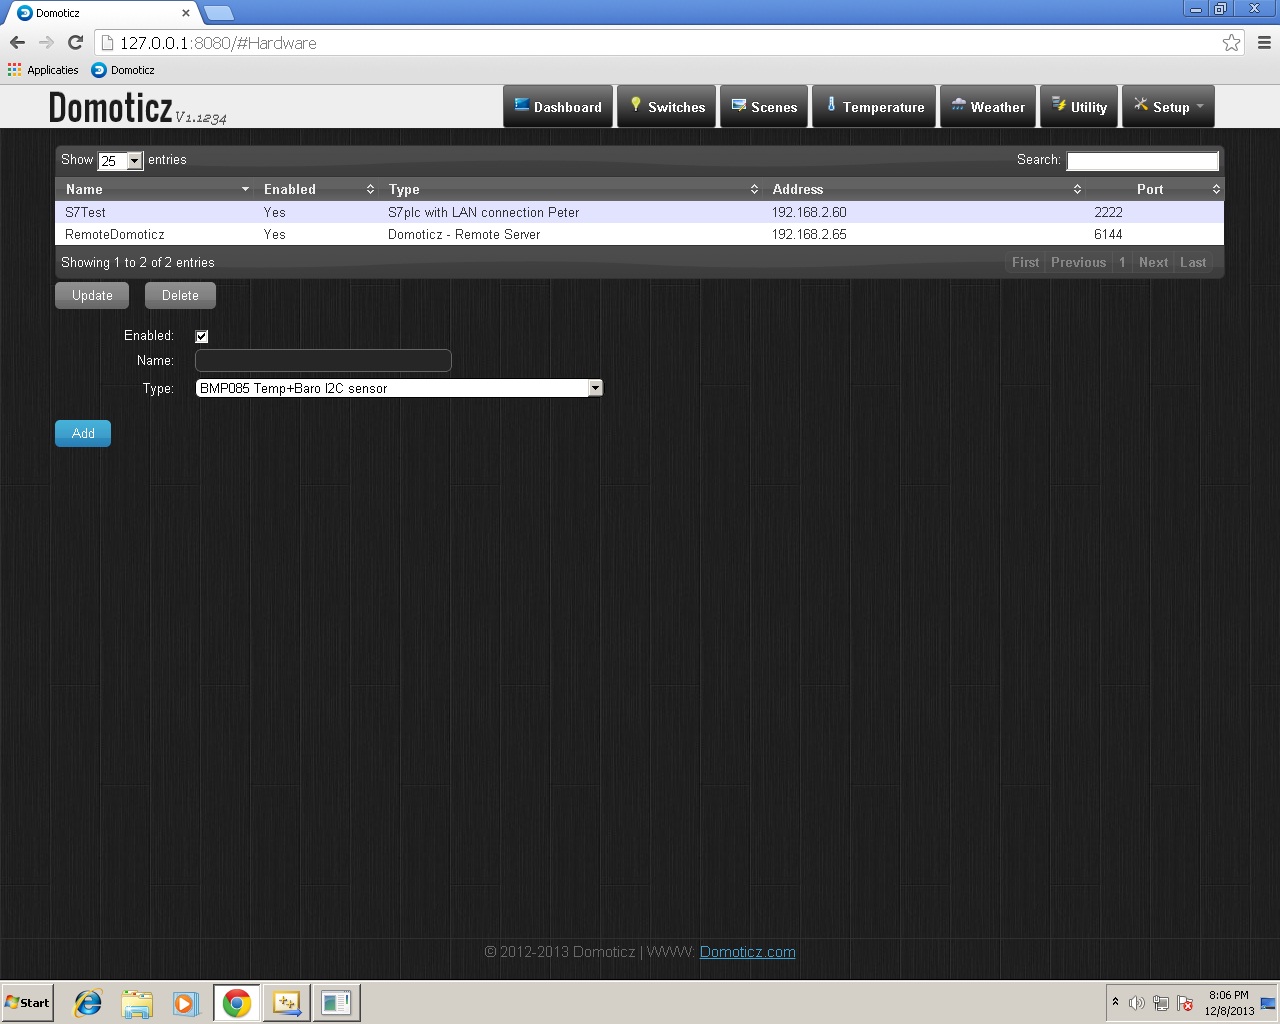Screen dimensions: 1280x1024
Task: Go to Previous page of table
Action: [1078, 262]
